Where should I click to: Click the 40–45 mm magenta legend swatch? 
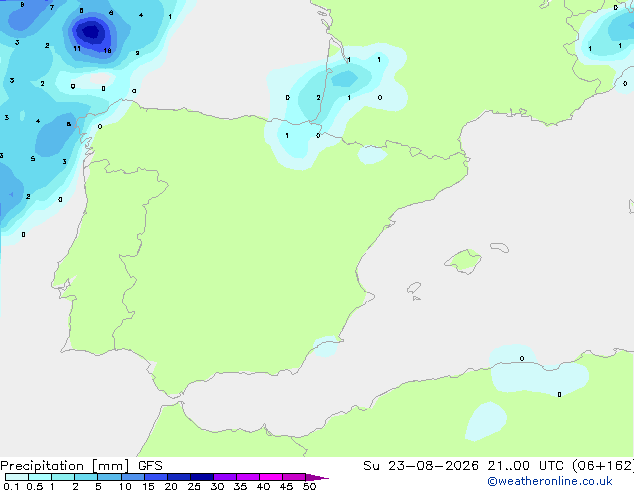(271, 477)
